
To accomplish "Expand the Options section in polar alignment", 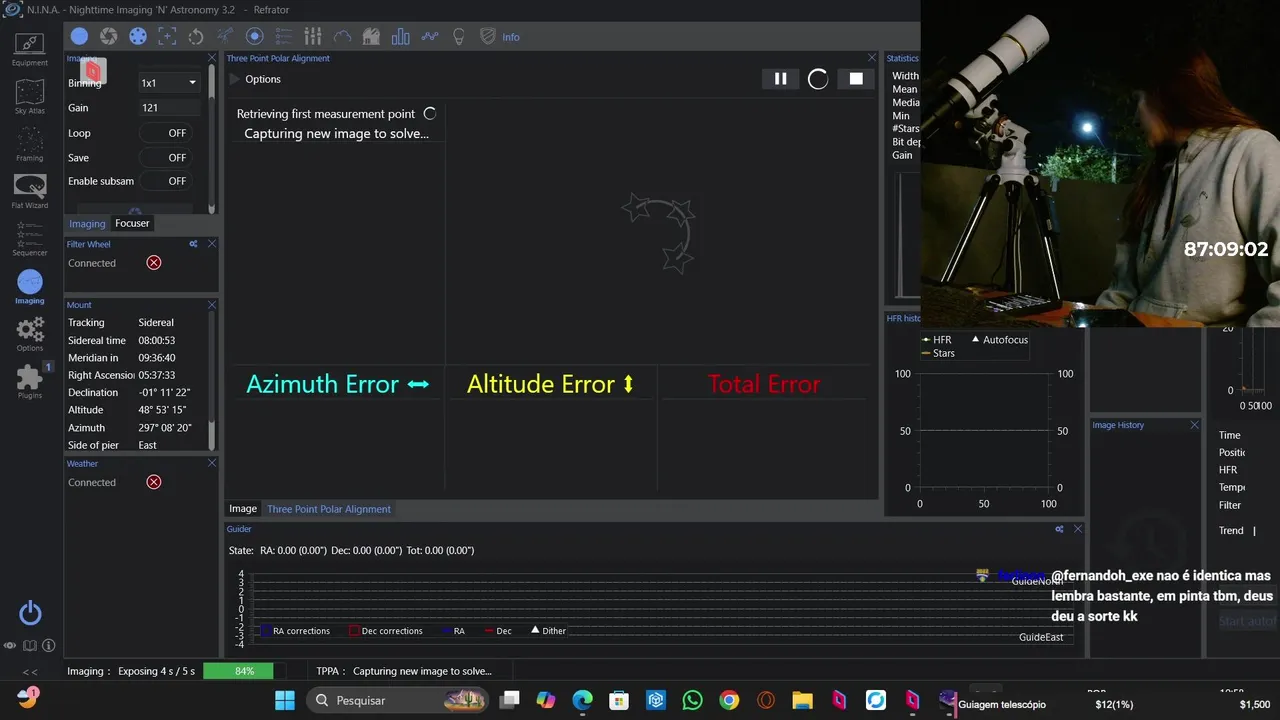I will (257, 79).
